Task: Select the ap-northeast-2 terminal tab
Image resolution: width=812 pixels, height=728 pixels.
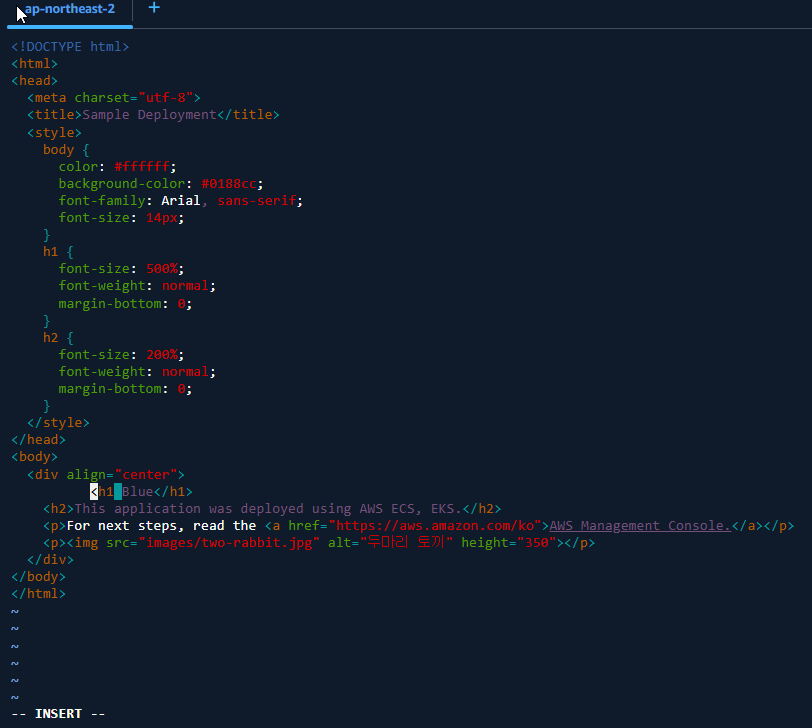Action: click(70, 9)
